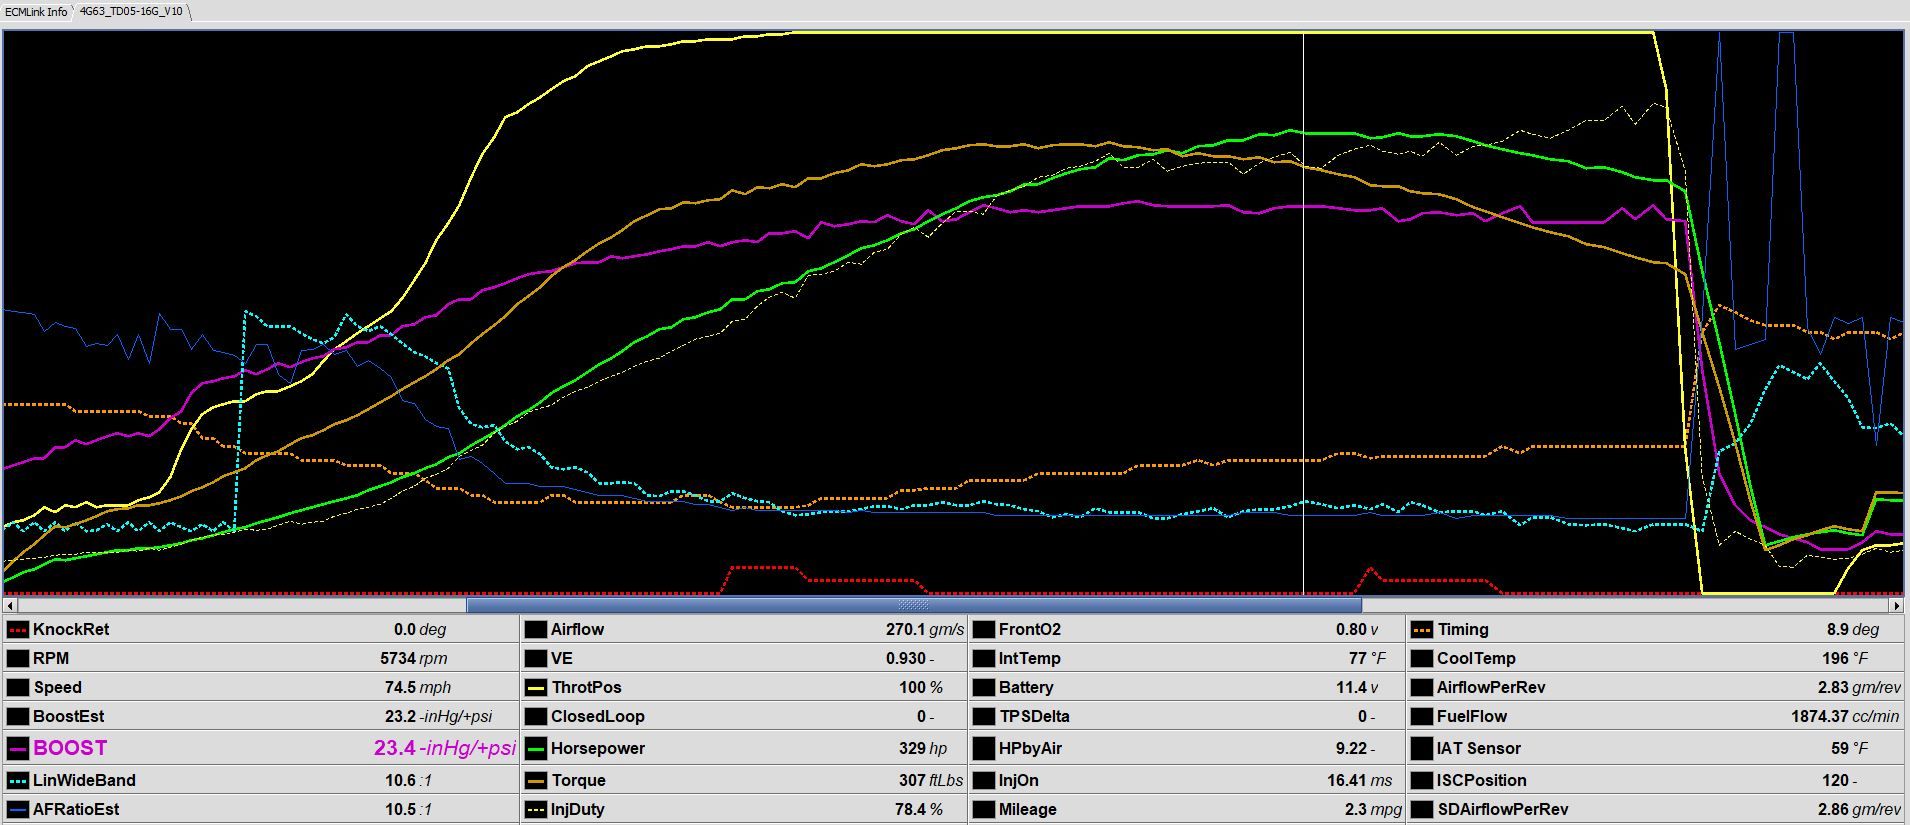Toggle the KnockRet red dotted legend swatch
The width and height of the screenshot is (1910, 825).
(x=17, y=630)
